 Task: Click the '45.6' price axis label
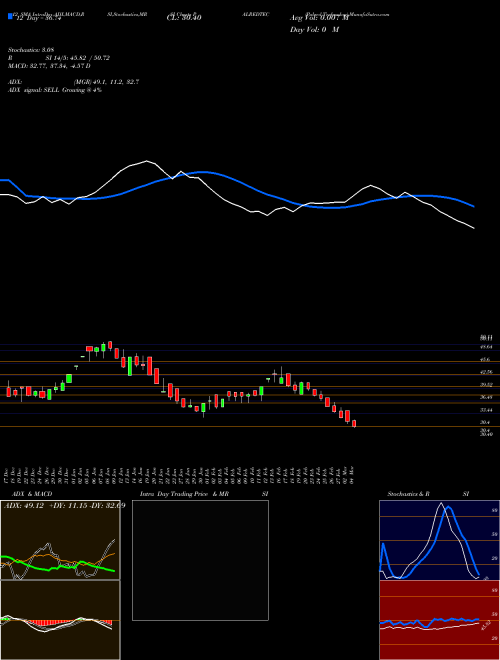coord(485,360)
